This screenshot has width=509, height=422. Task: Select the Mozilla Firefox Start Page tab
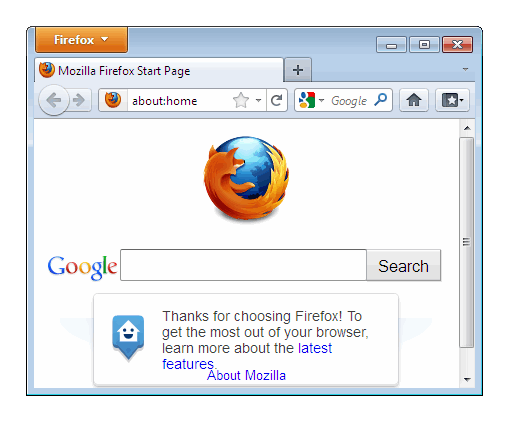(x=159, y=71)
